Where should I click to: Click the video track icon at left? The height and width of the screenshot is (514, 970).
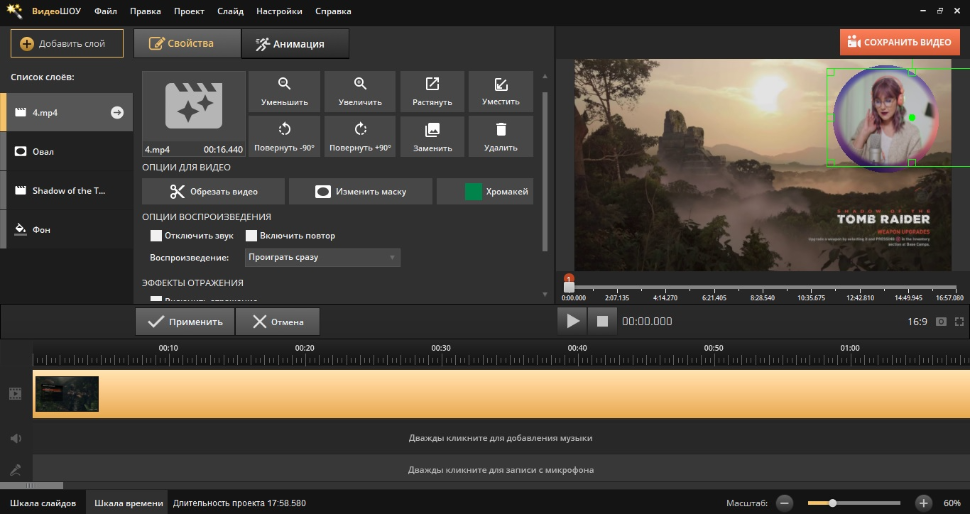[15, 393]
